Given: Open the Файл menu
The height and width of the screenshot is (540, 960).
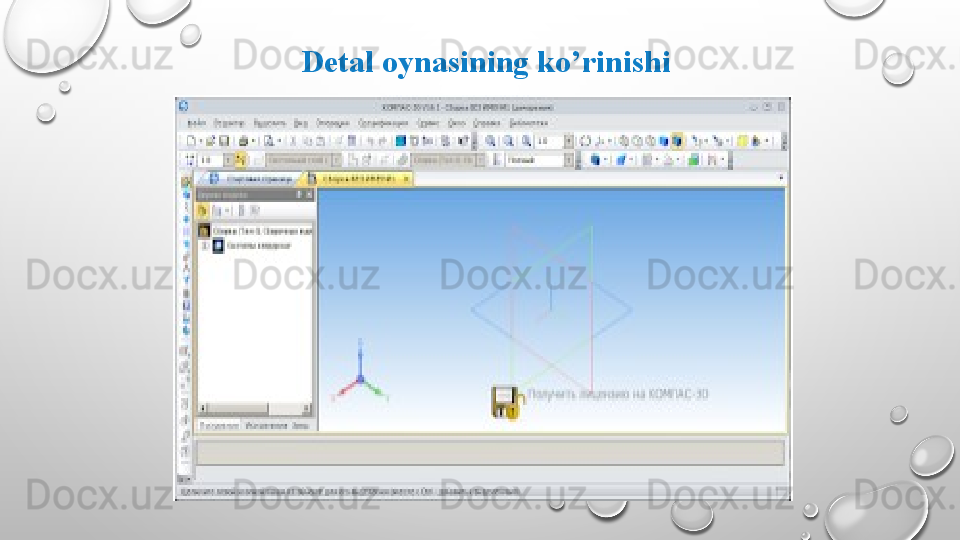Looking at the screenshot, I should pos(196,122).
